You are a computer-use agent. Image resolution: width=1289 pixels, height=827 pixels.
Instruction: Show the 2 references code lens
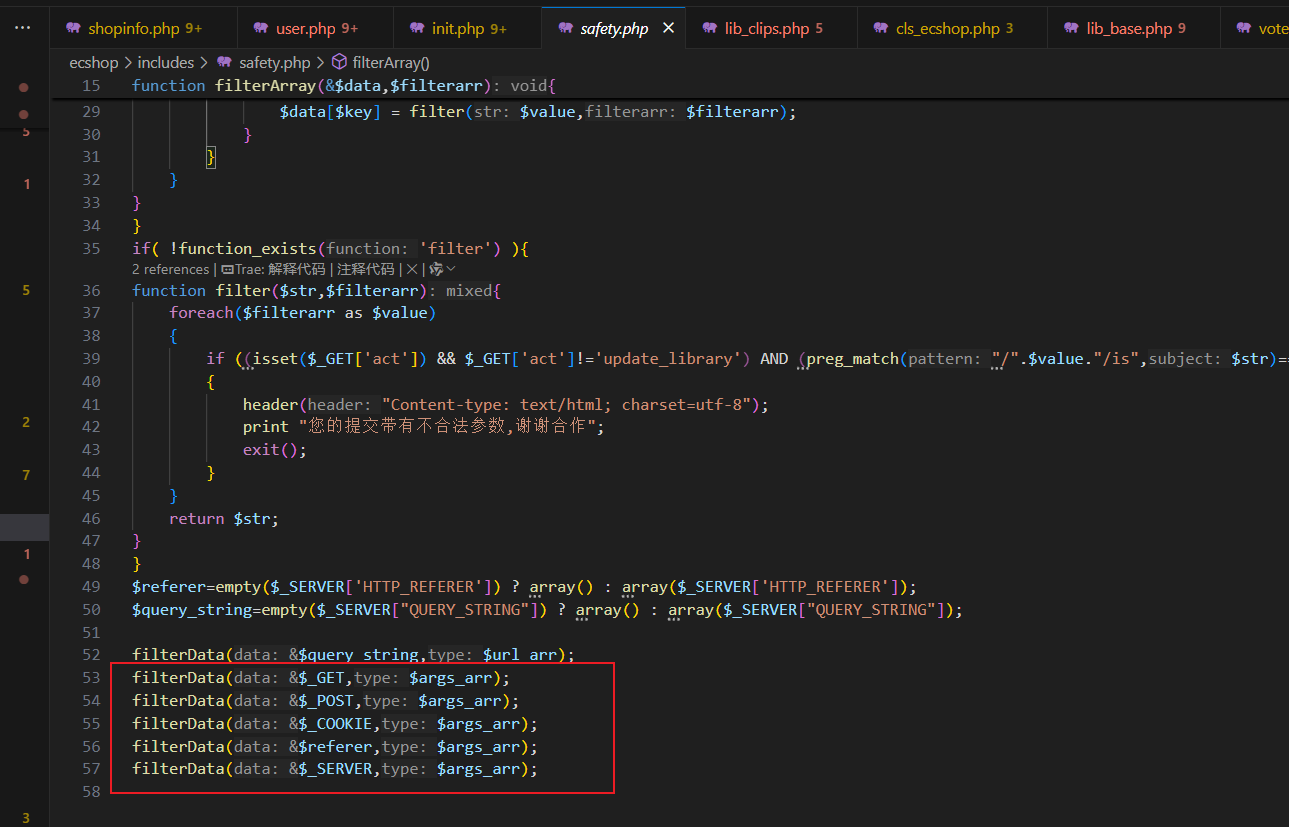click(x=169, y=269)
